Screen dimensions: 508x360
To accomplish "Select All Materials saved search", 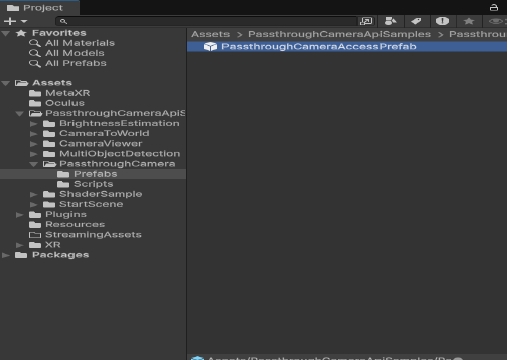I will [80, 43].
